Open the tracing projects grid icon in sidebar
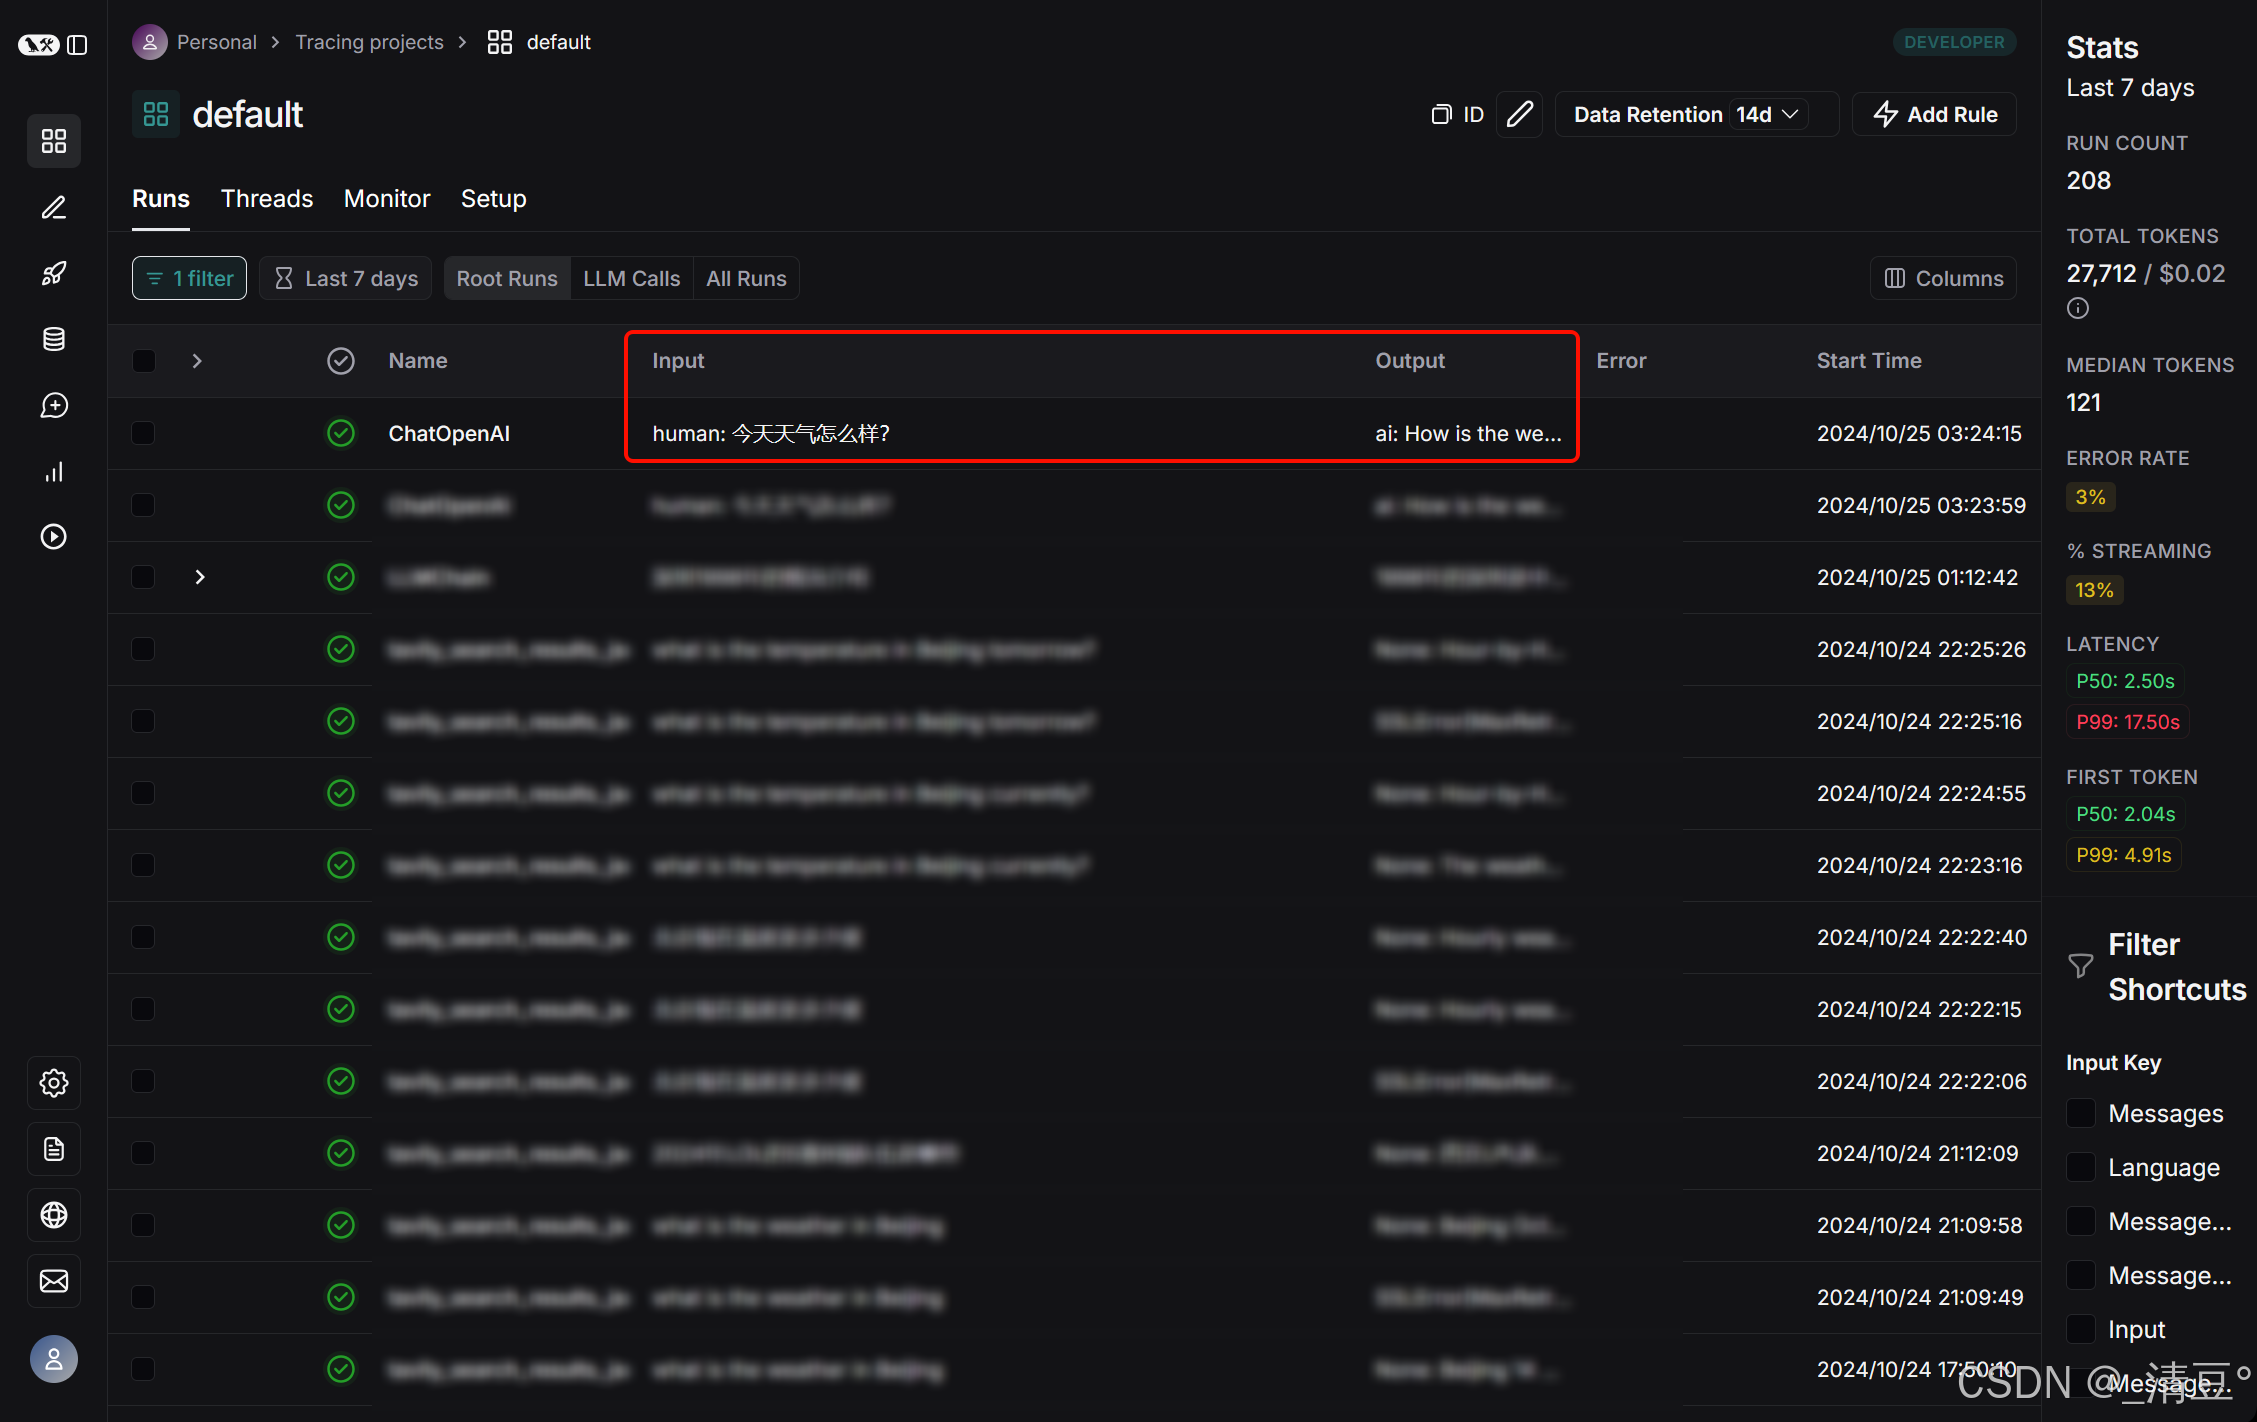This screenshot has height=1422, width=2257. (54, 141)
